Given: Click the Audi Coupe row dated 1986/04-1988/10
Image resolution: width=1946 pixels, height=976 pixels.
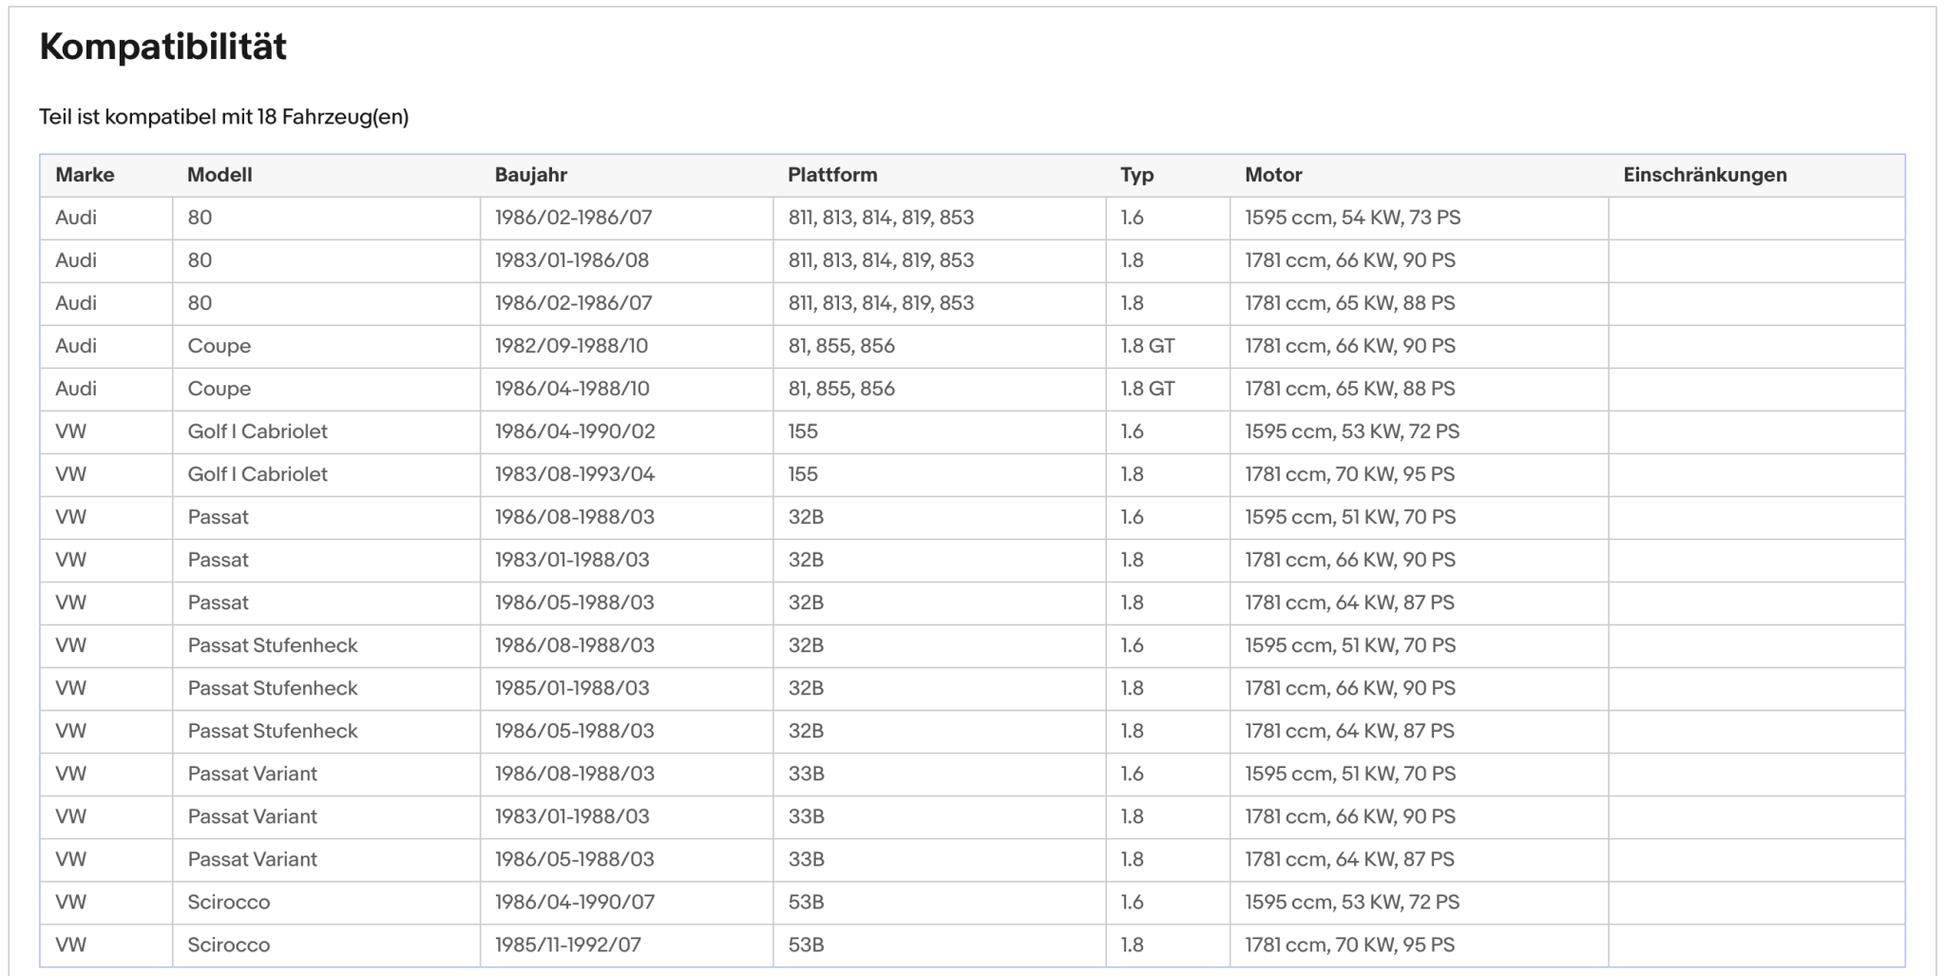Looking at the screenshot, I should pos(571,389).
